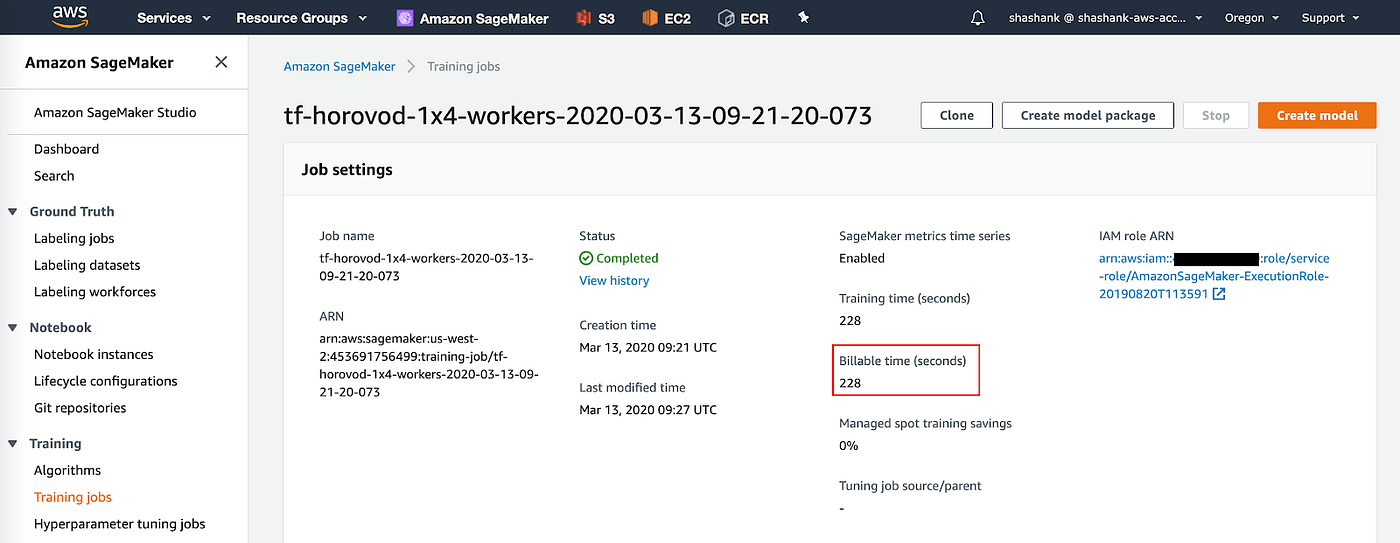Collapse the Notebook section

(x=13, y=328)
